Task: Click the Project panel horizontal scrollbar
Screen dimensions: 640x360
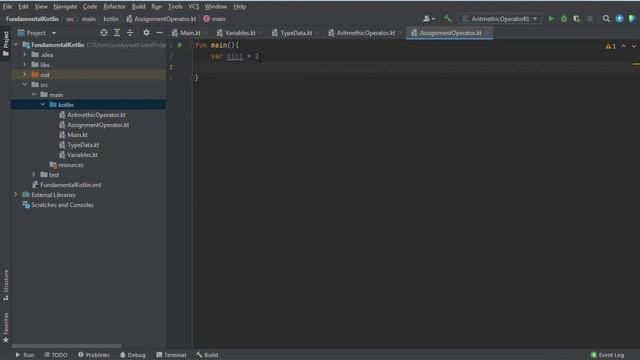Action: coord(67,346)
